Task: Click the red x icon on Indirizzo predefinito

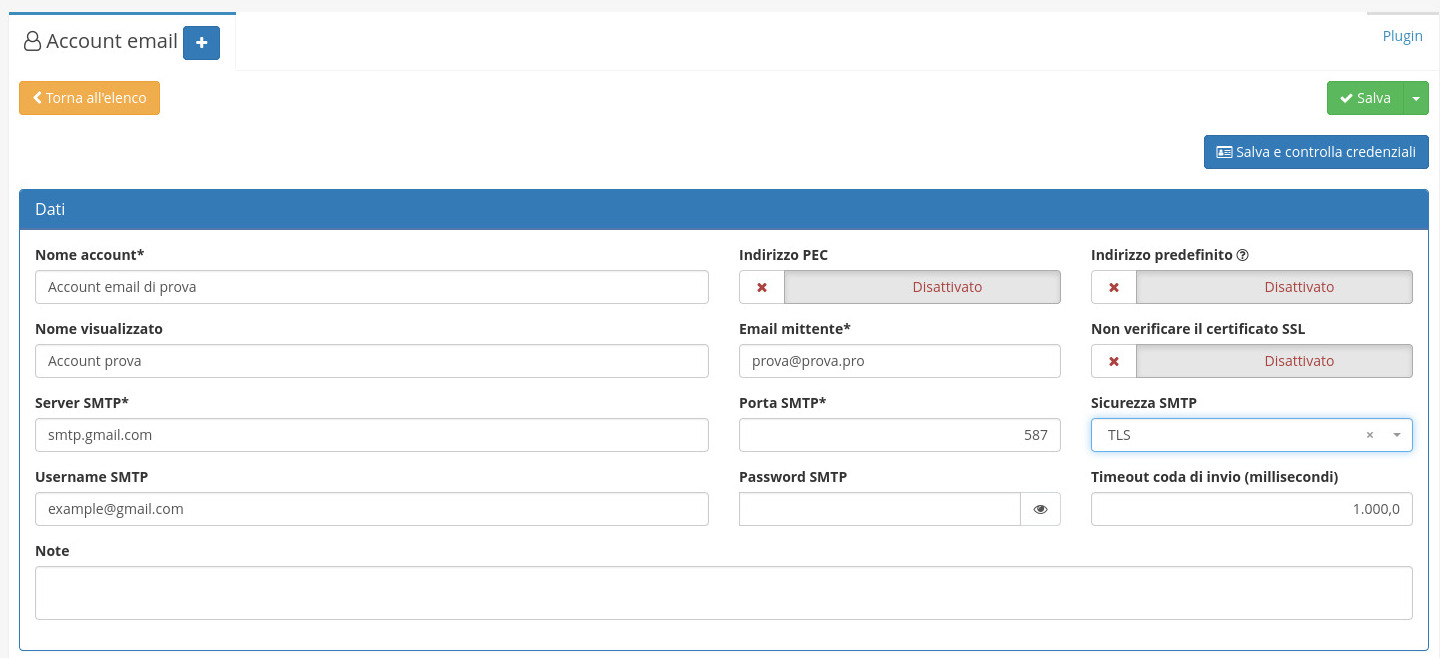Action: coord(1114,287)
